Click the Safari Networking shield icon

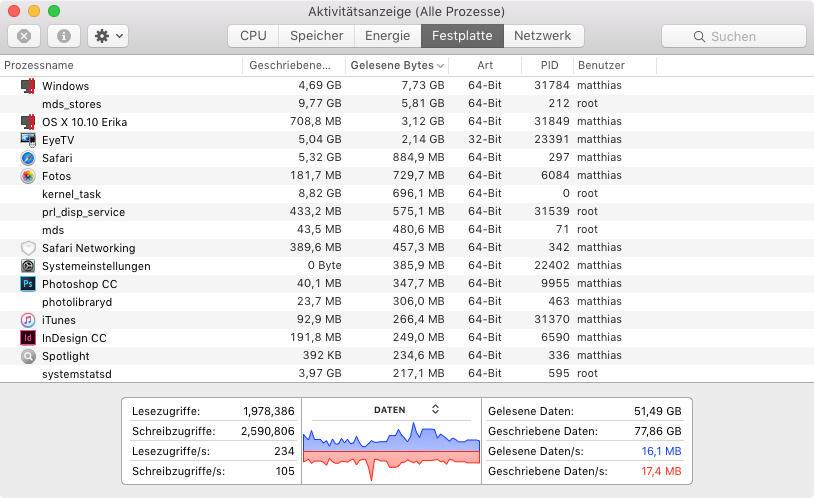click(x=28, y=248)
